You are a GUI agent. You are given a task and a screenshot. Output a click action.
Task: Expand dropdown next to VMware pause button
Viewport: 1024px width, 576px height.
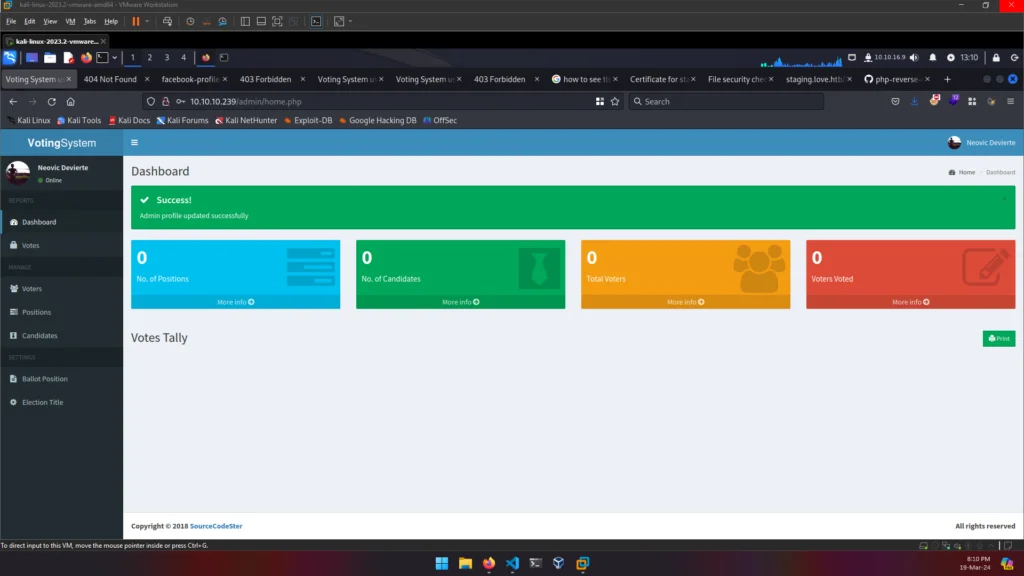(x=147, y=22)
